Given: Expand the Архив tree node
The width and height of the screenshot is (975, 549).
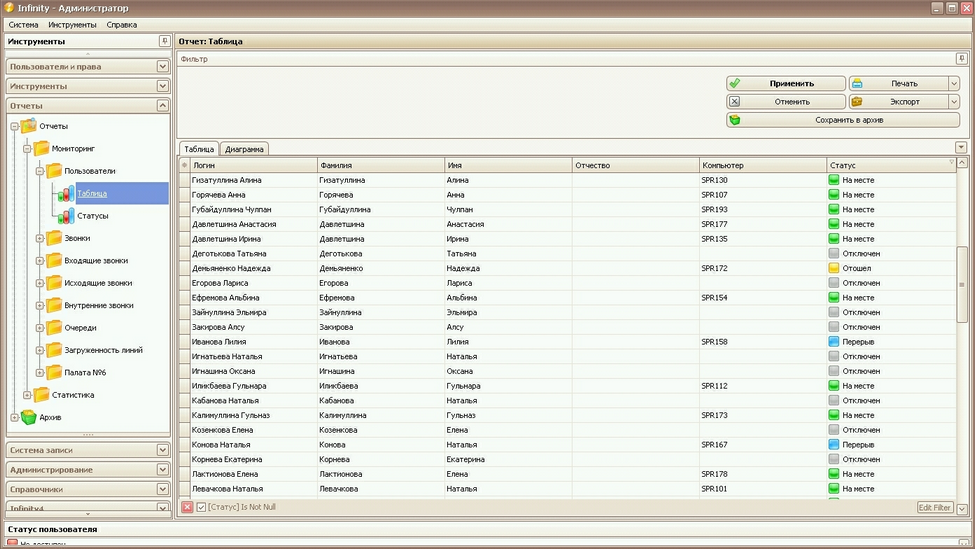Looking at the screenshot, I should pyautogui.click(x=14, y=417).
